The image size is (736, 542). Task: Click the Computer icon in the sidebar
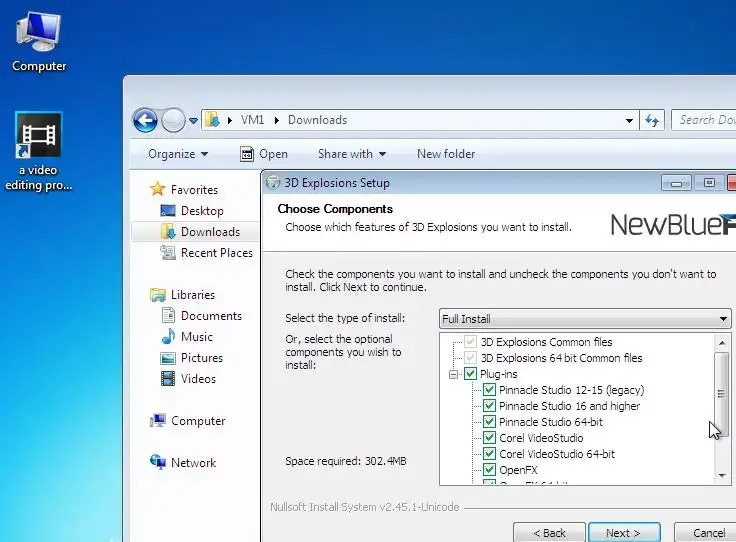point(158,420)
